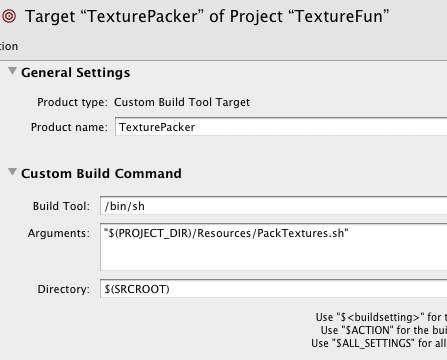Collapse the Custom Build Command disclosure triangle

[12, 172]
